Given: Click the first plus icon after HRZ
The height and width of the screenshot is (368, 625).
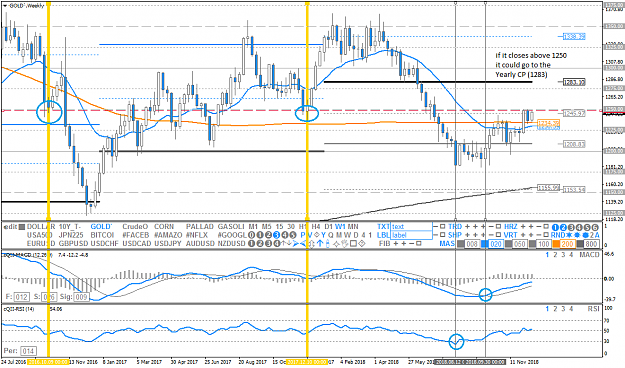Looking at the screenshot, I should pyautogui.click(x=523, y=226).
